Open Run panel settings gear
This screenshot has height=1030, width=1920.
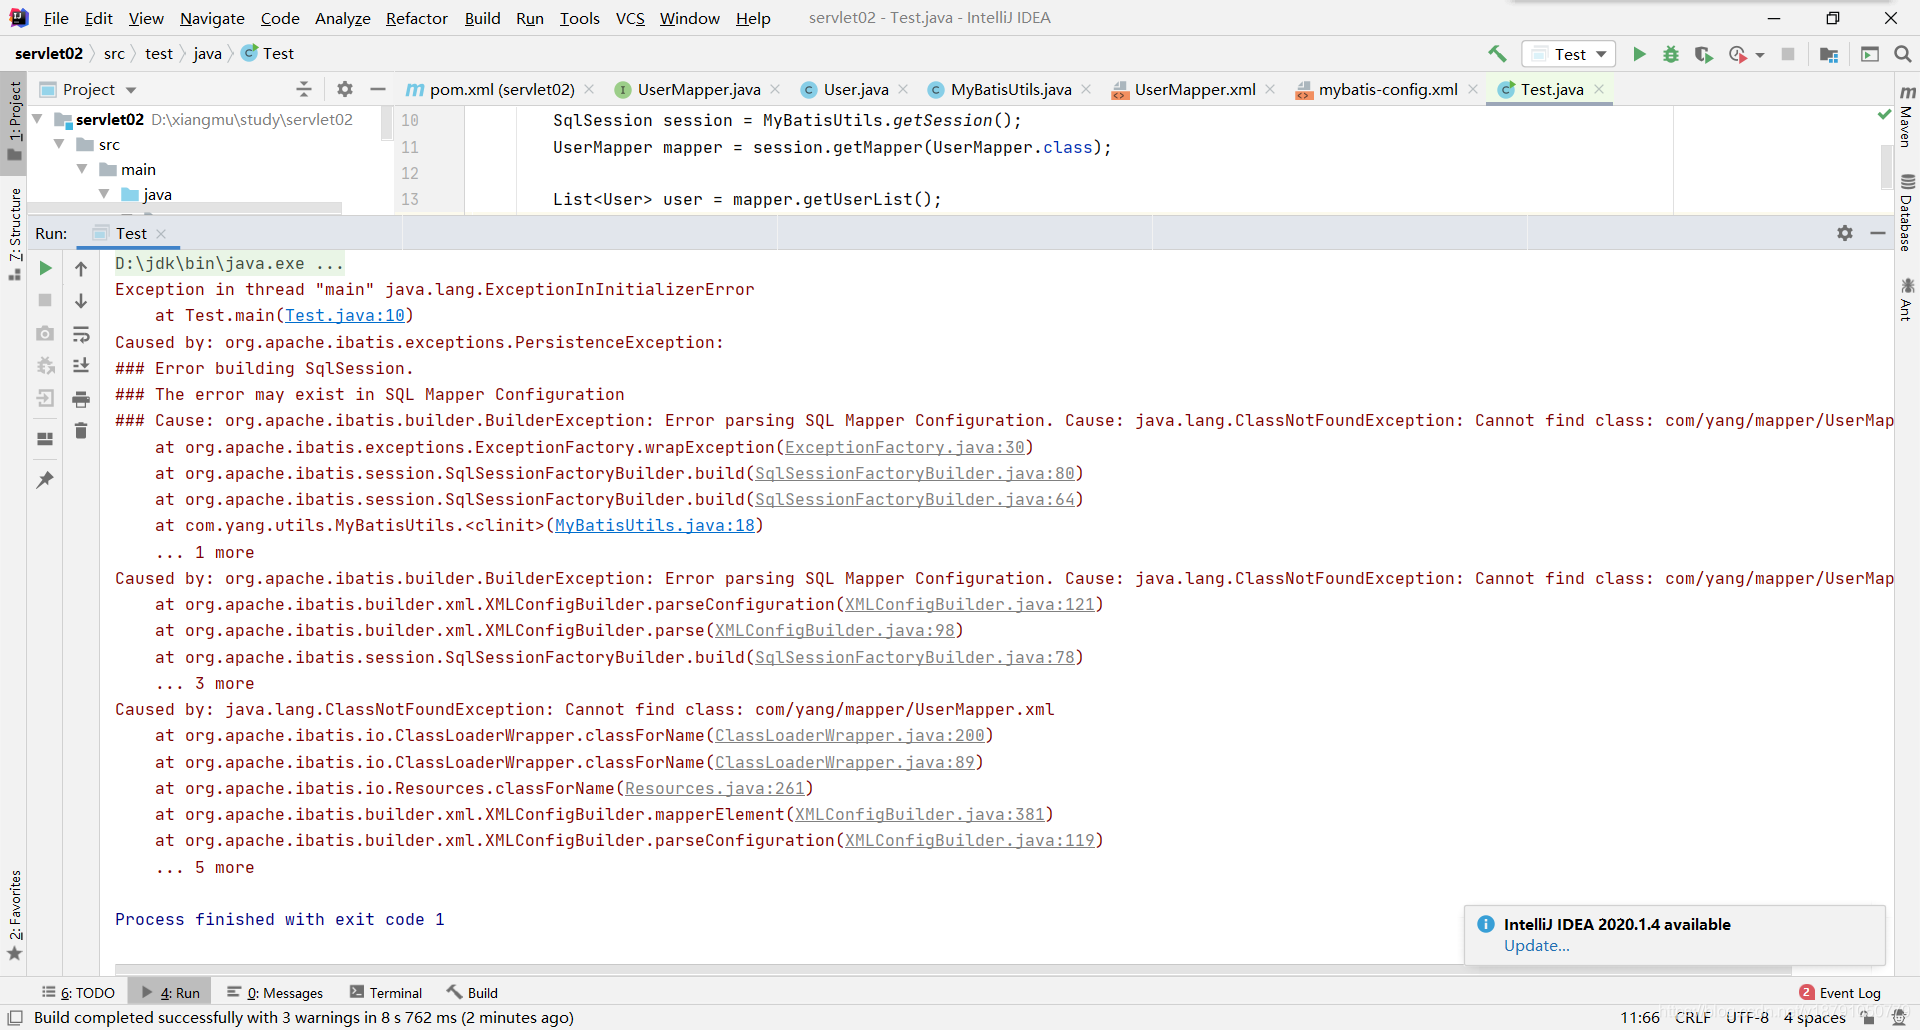(1845, 233)
